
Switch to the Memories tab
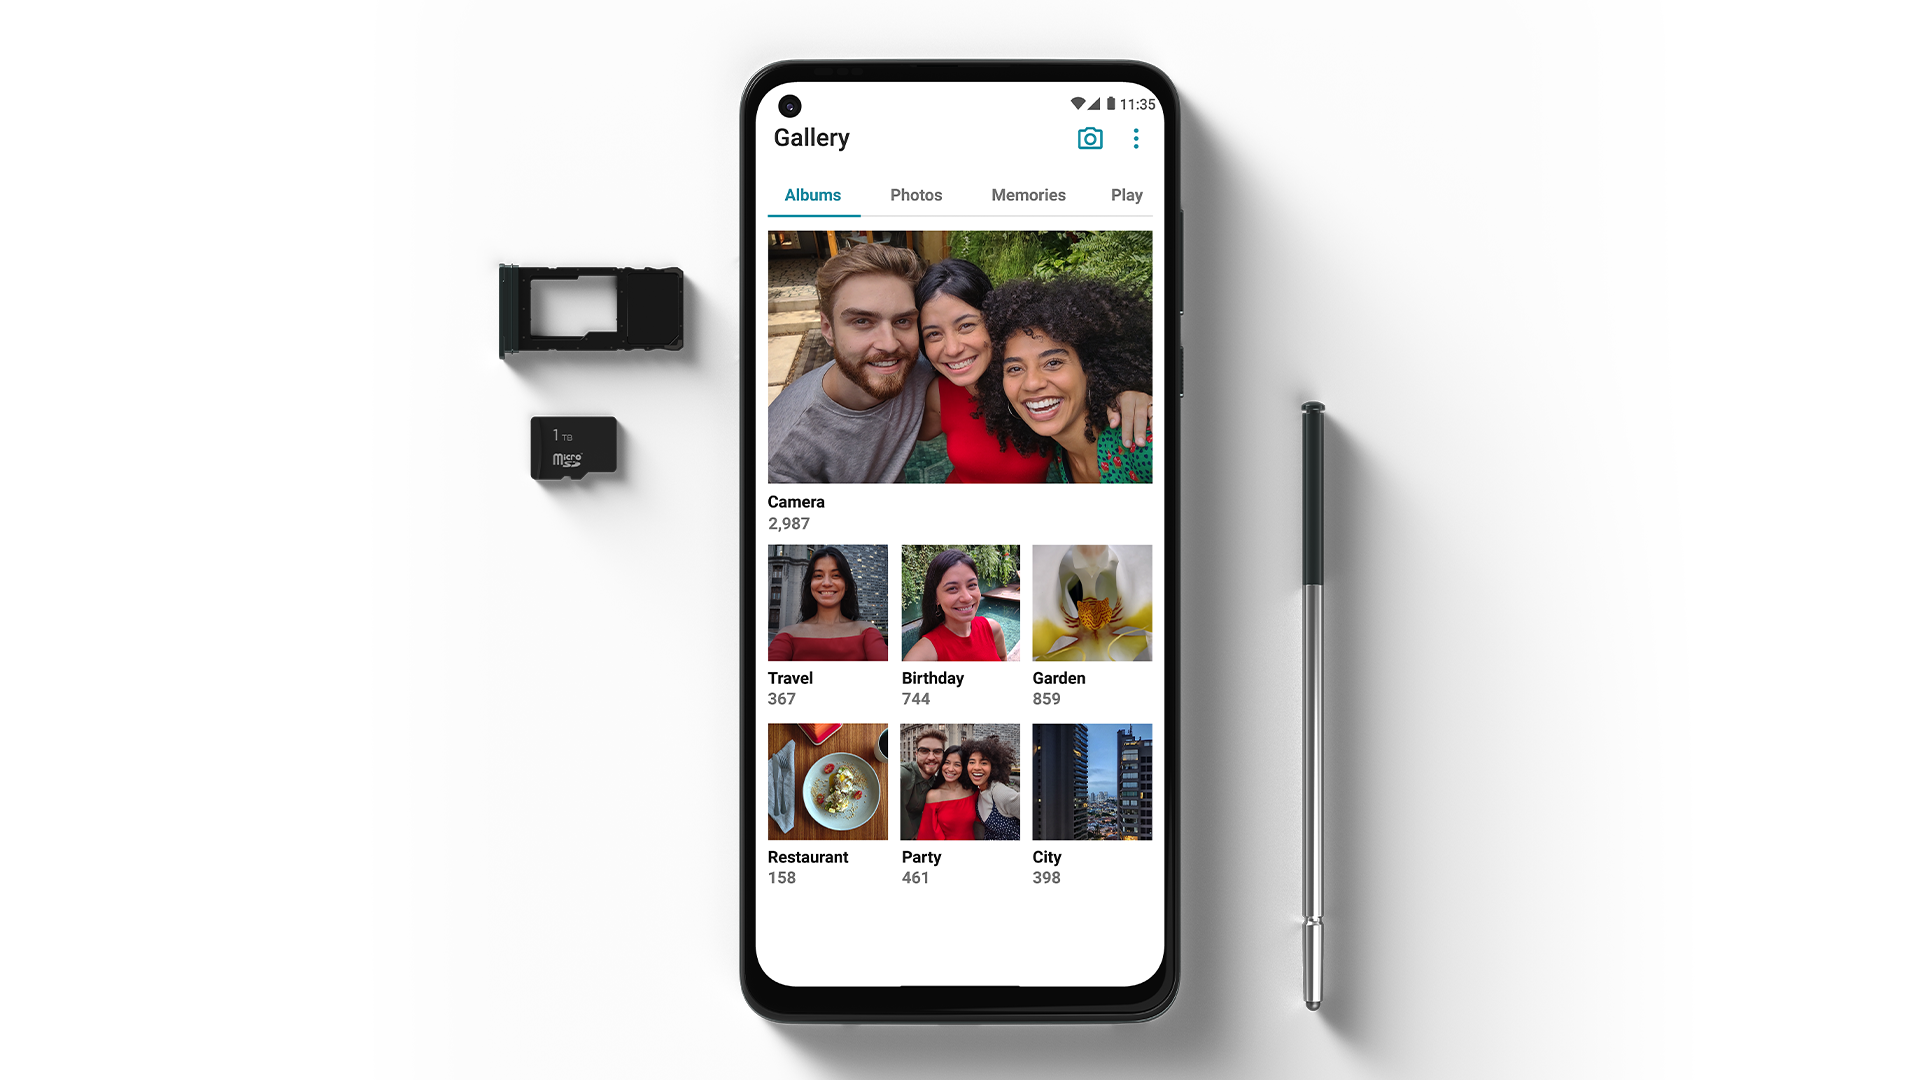(1027, 195)
